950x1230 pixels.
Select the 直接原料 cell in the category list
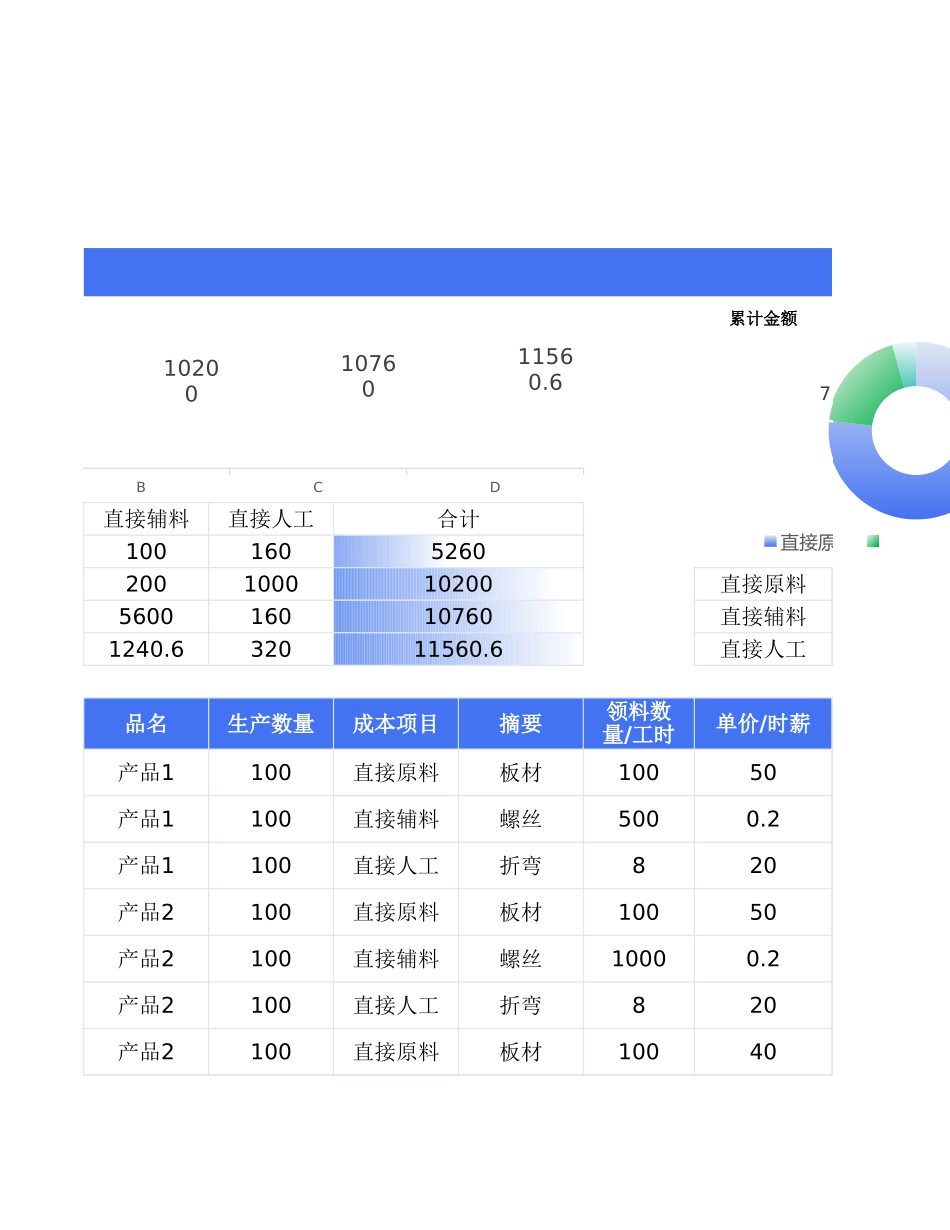click(762, 584)
